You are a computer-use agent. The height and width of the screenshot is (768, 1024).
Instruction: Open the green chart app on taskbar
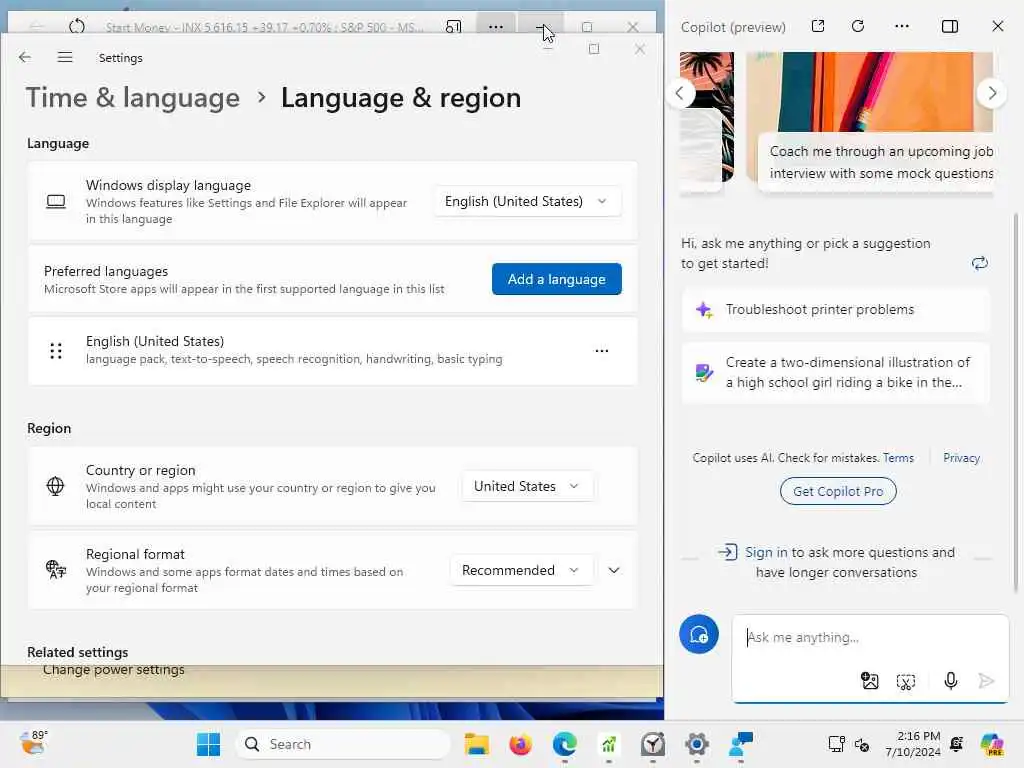click(x=609, y=744)
